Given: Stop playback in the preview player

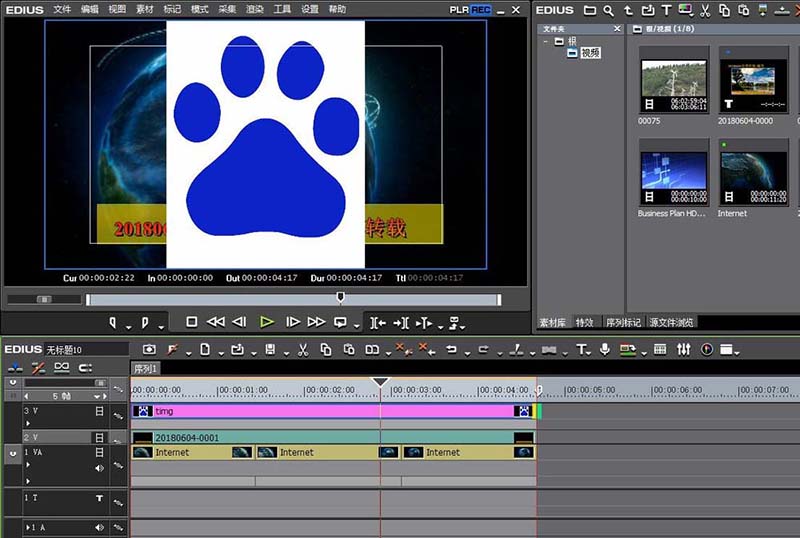Looking at the screenshot, I should [191, 322].
